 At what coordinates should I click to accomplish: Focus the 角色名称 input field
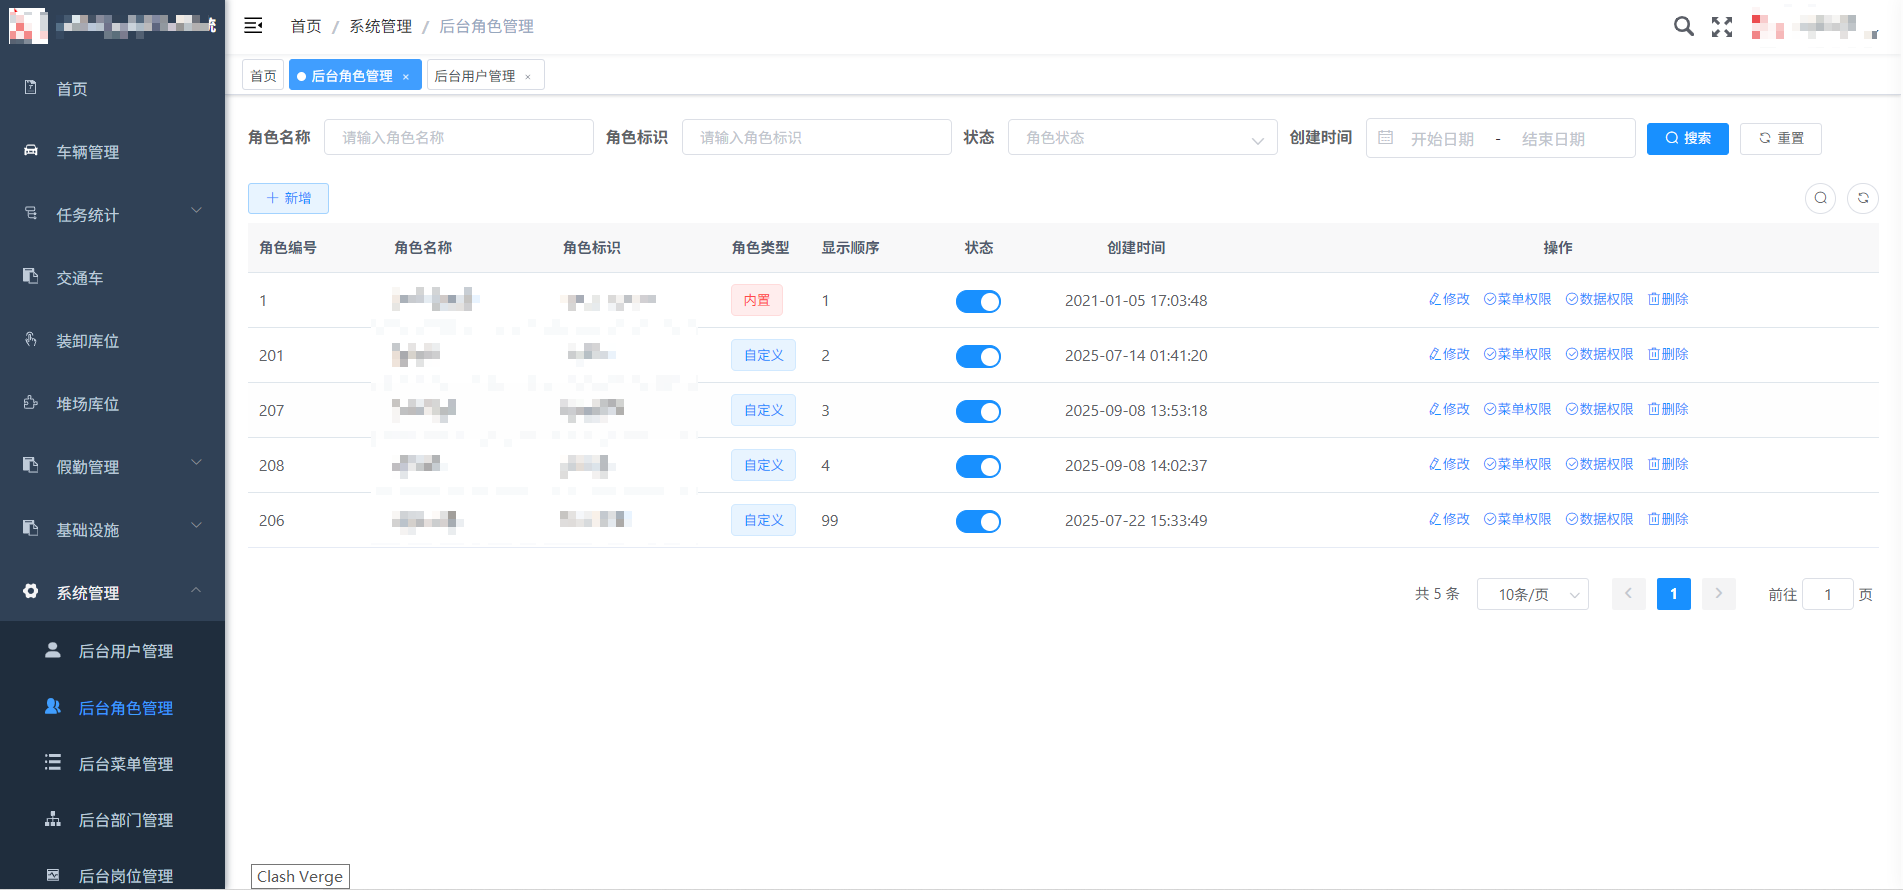point(459,137)
